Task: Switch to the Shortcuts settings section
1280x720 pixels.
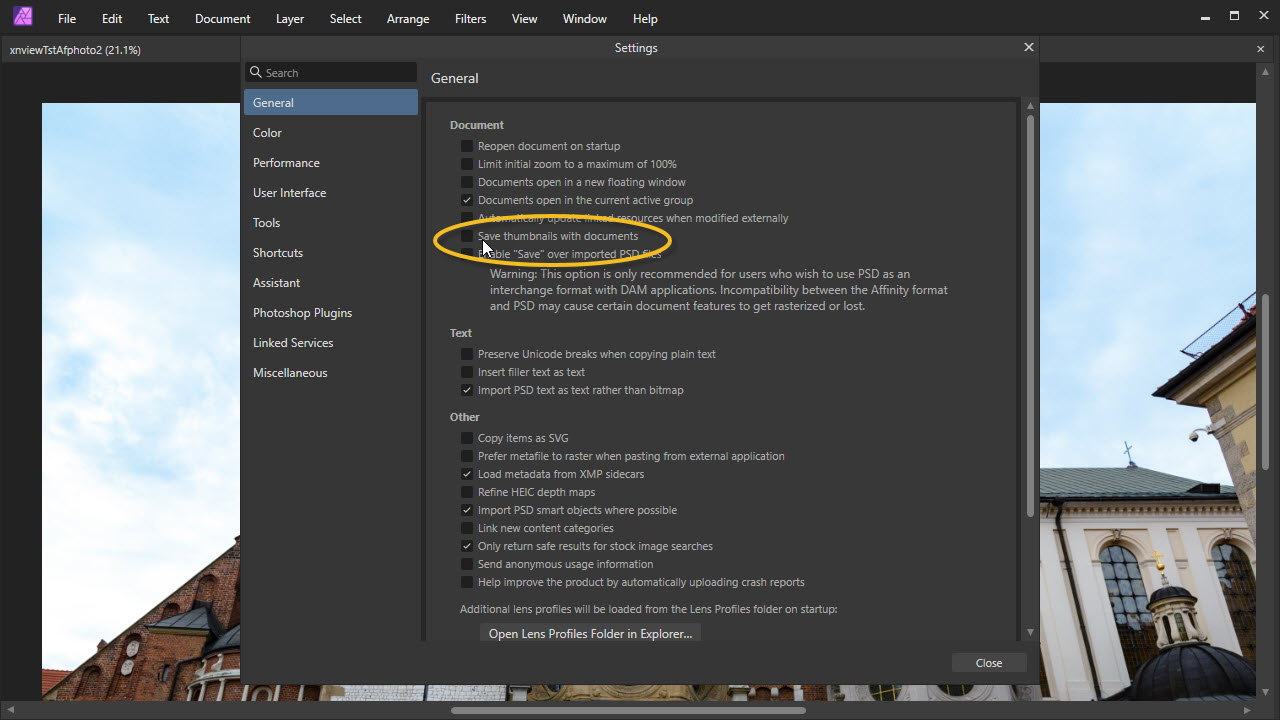Action: coord(278,253)
